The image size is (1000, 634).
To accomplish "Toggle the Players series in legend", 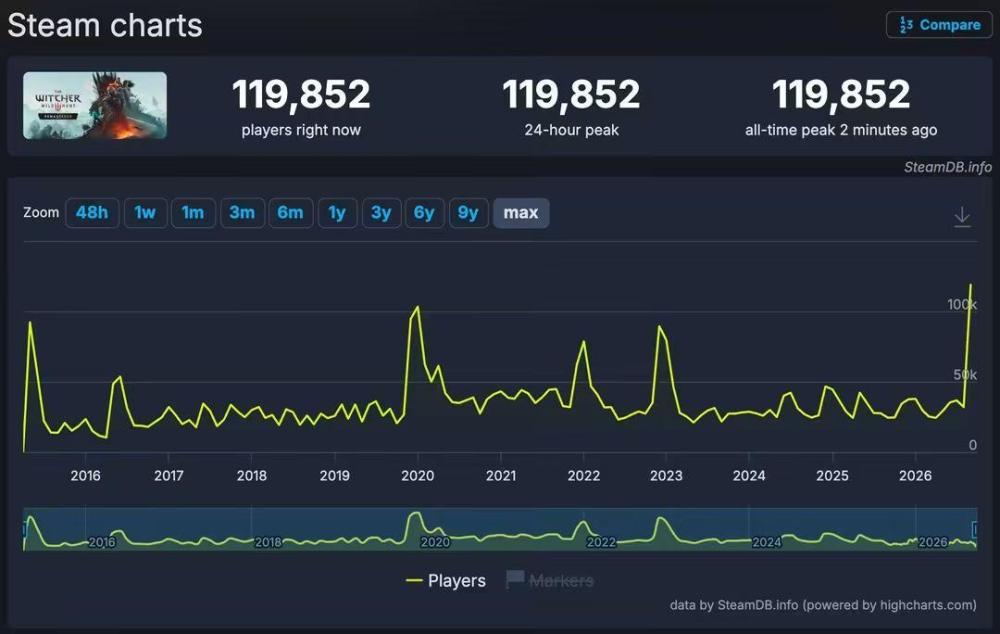I will [x=446, y=580].
